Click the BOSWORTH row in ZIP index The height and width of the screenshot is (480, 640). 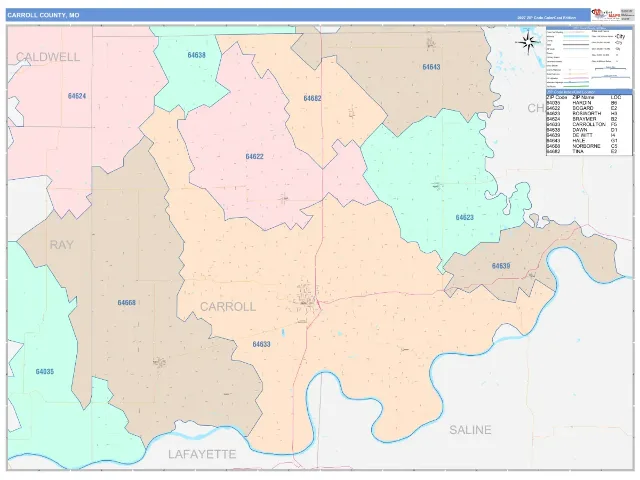pyautogui.click(x=582, y=113)
